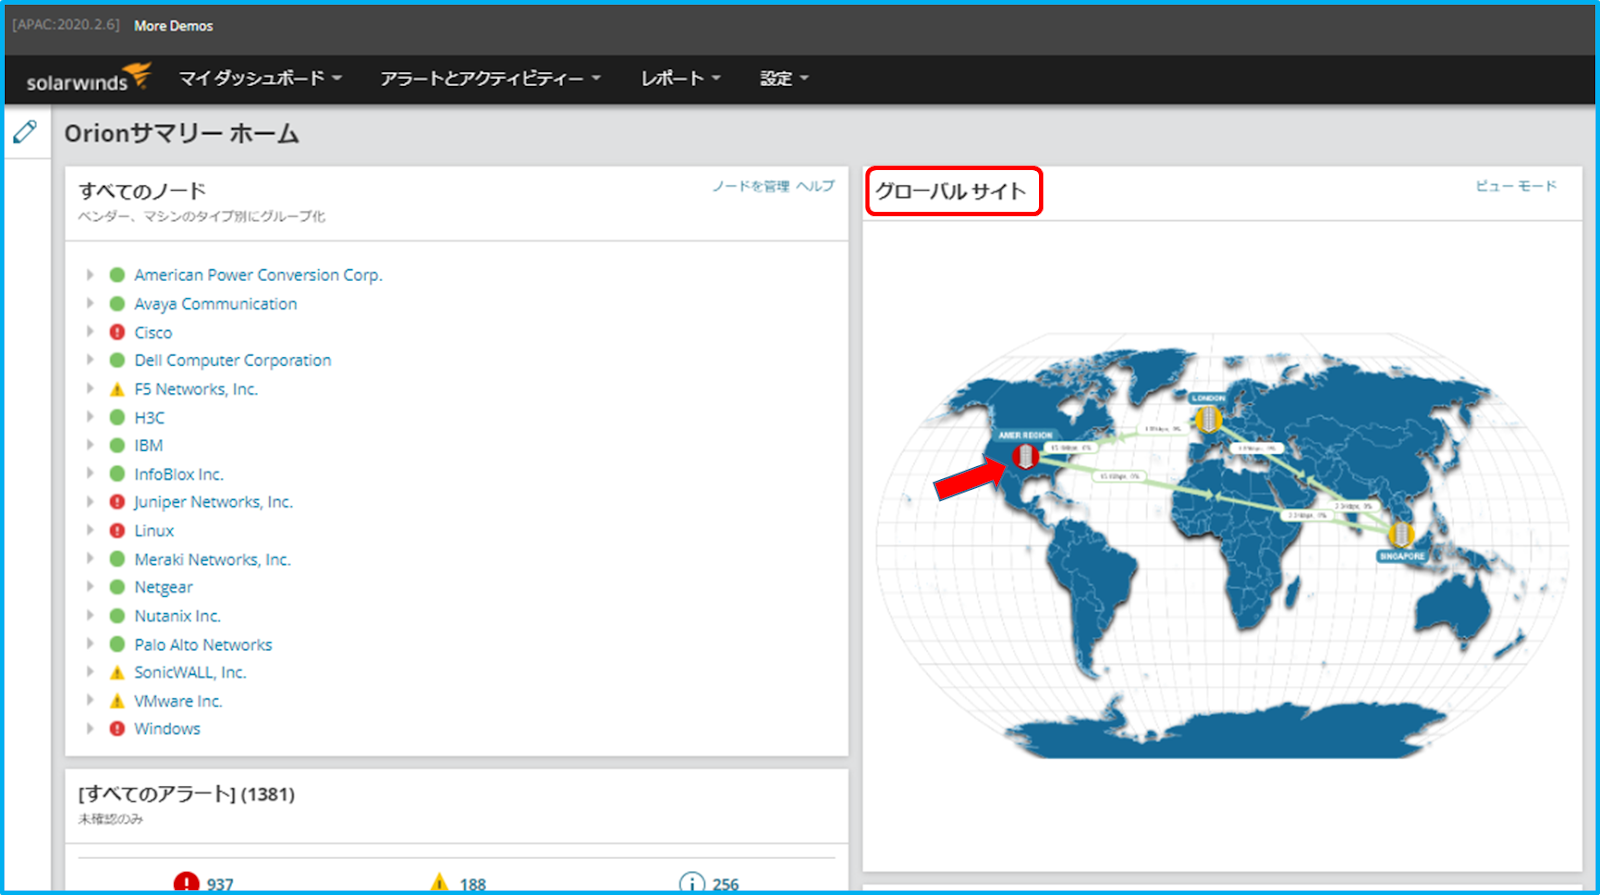Expand the Windows node group
Viewport: 1600px width, 895px height.
point(90,729)
